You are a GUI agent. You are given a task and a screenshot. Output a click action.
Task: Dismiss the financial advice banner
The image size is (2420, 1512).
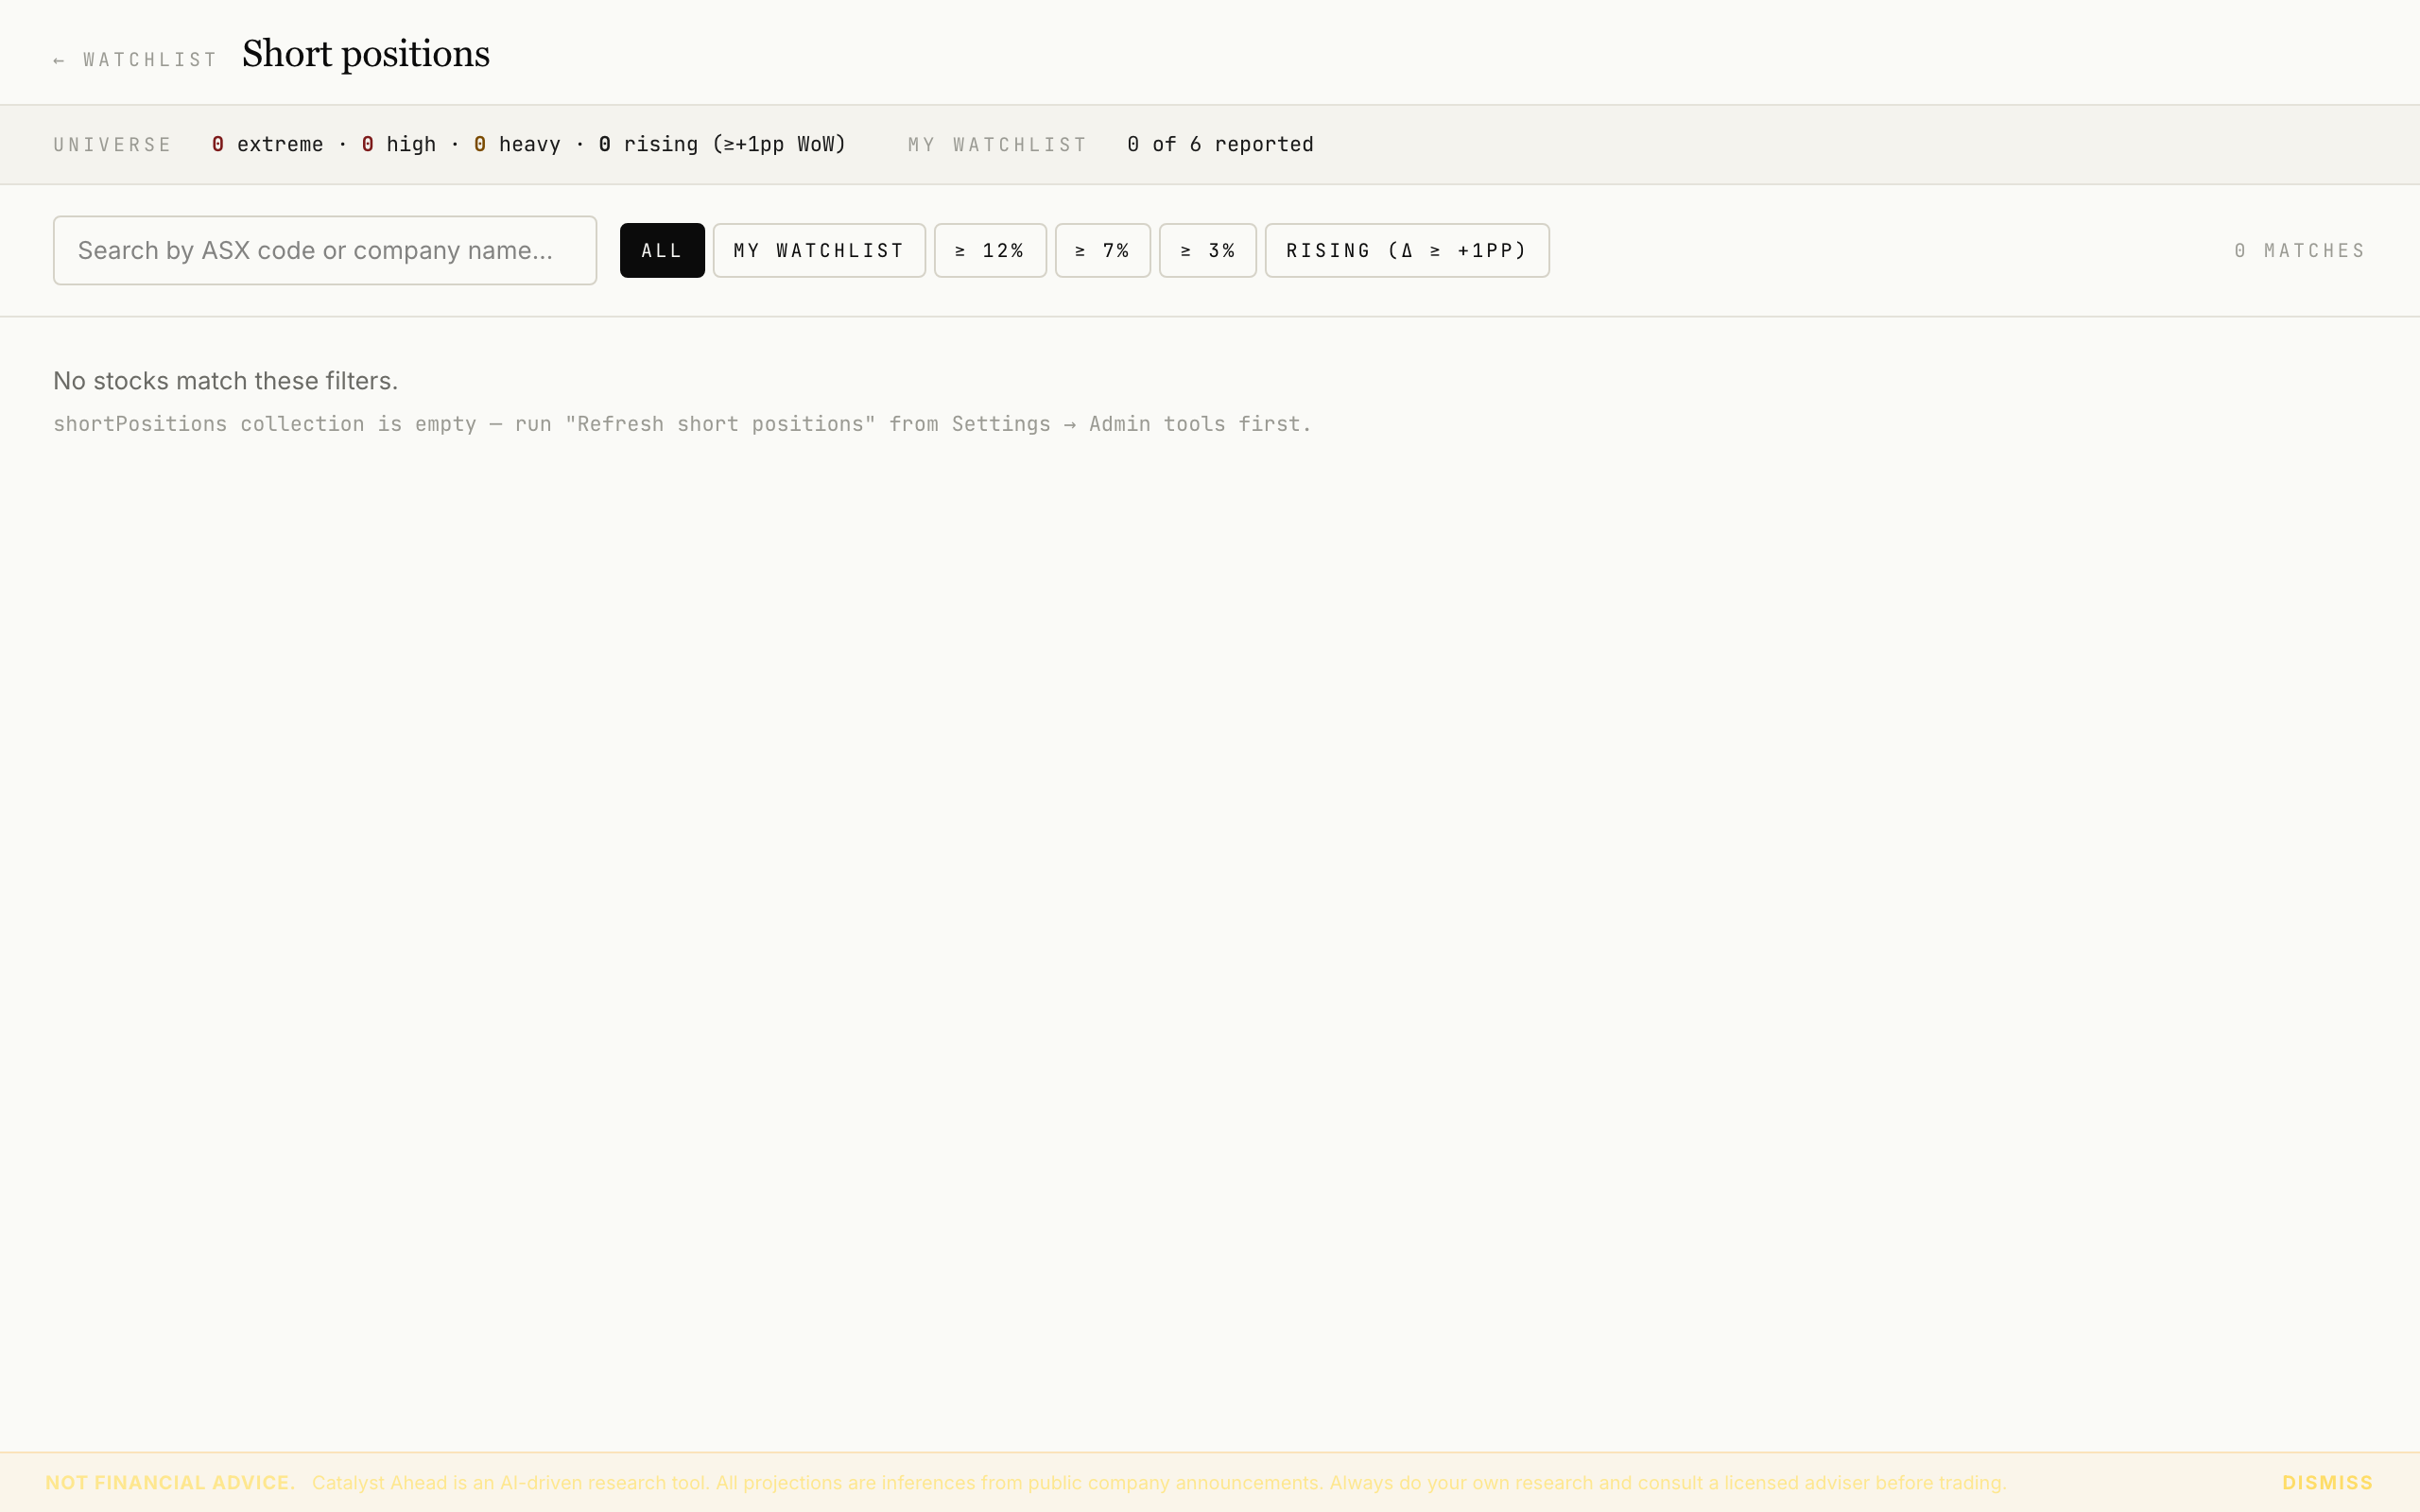click(x=2327, y=1482)
